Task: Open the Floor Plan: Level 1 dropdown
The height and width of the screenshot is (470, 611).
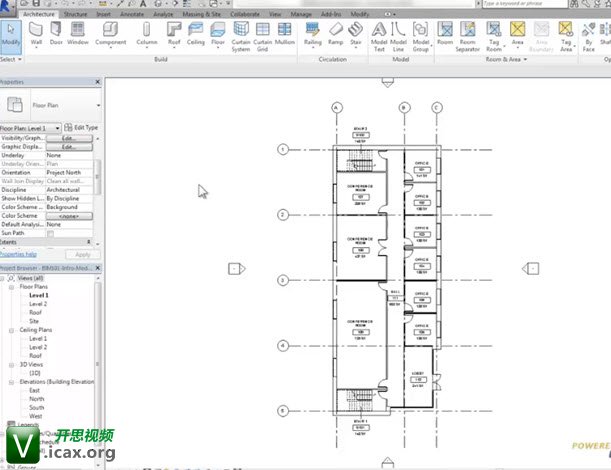Action: (30, 128)
